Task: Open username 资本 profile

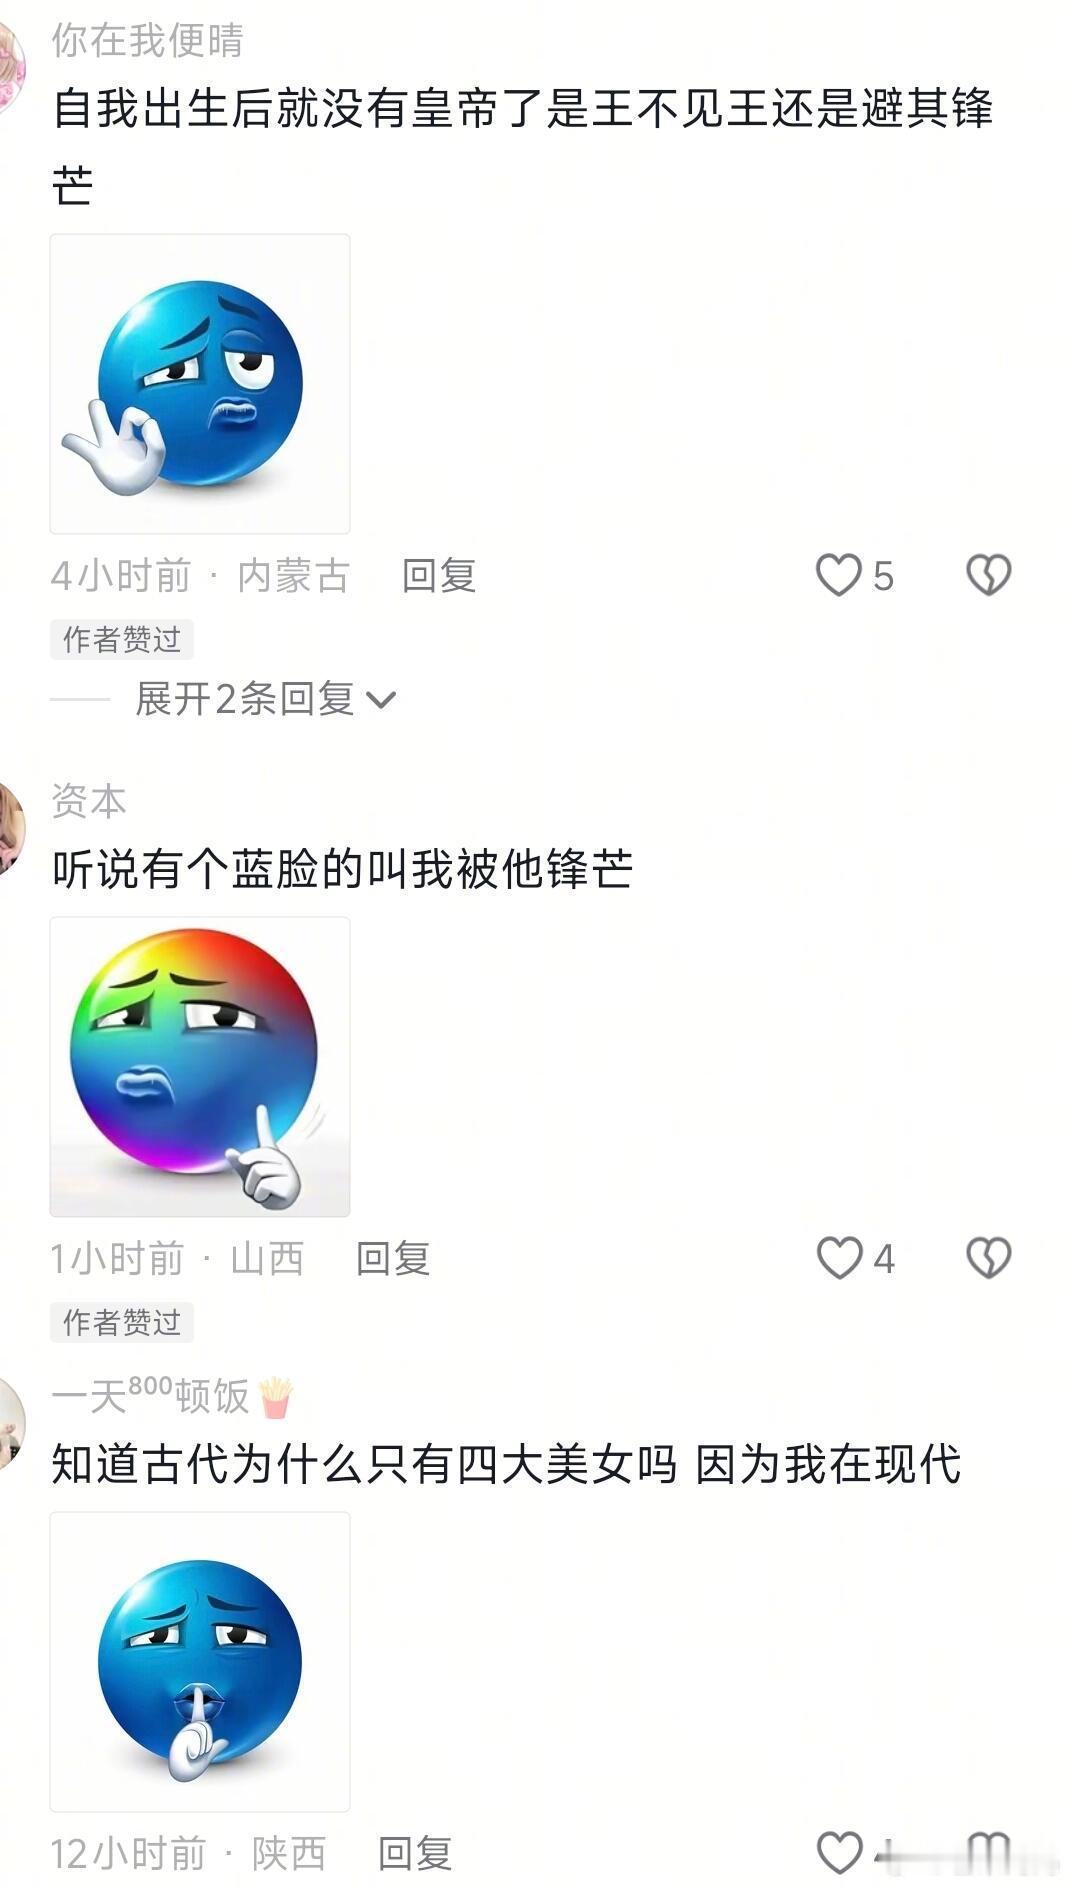Action: [x=89, y=802]
